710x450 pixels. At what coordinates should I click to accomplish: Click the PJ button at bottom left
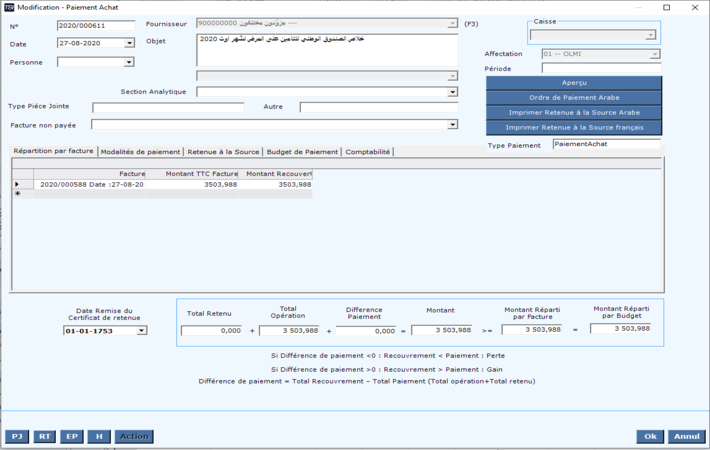tap(17, 436)
